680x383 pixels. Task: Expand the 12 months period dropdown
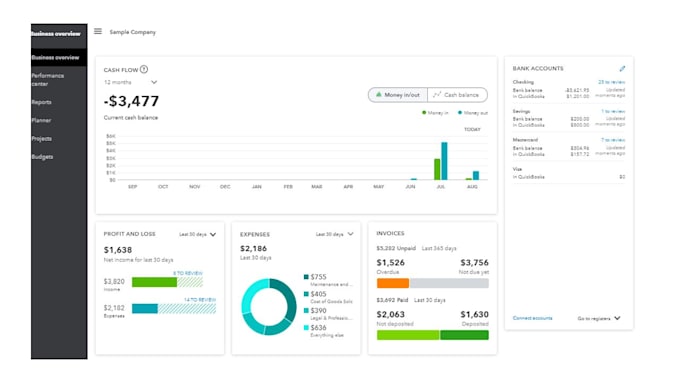point(130,82)
